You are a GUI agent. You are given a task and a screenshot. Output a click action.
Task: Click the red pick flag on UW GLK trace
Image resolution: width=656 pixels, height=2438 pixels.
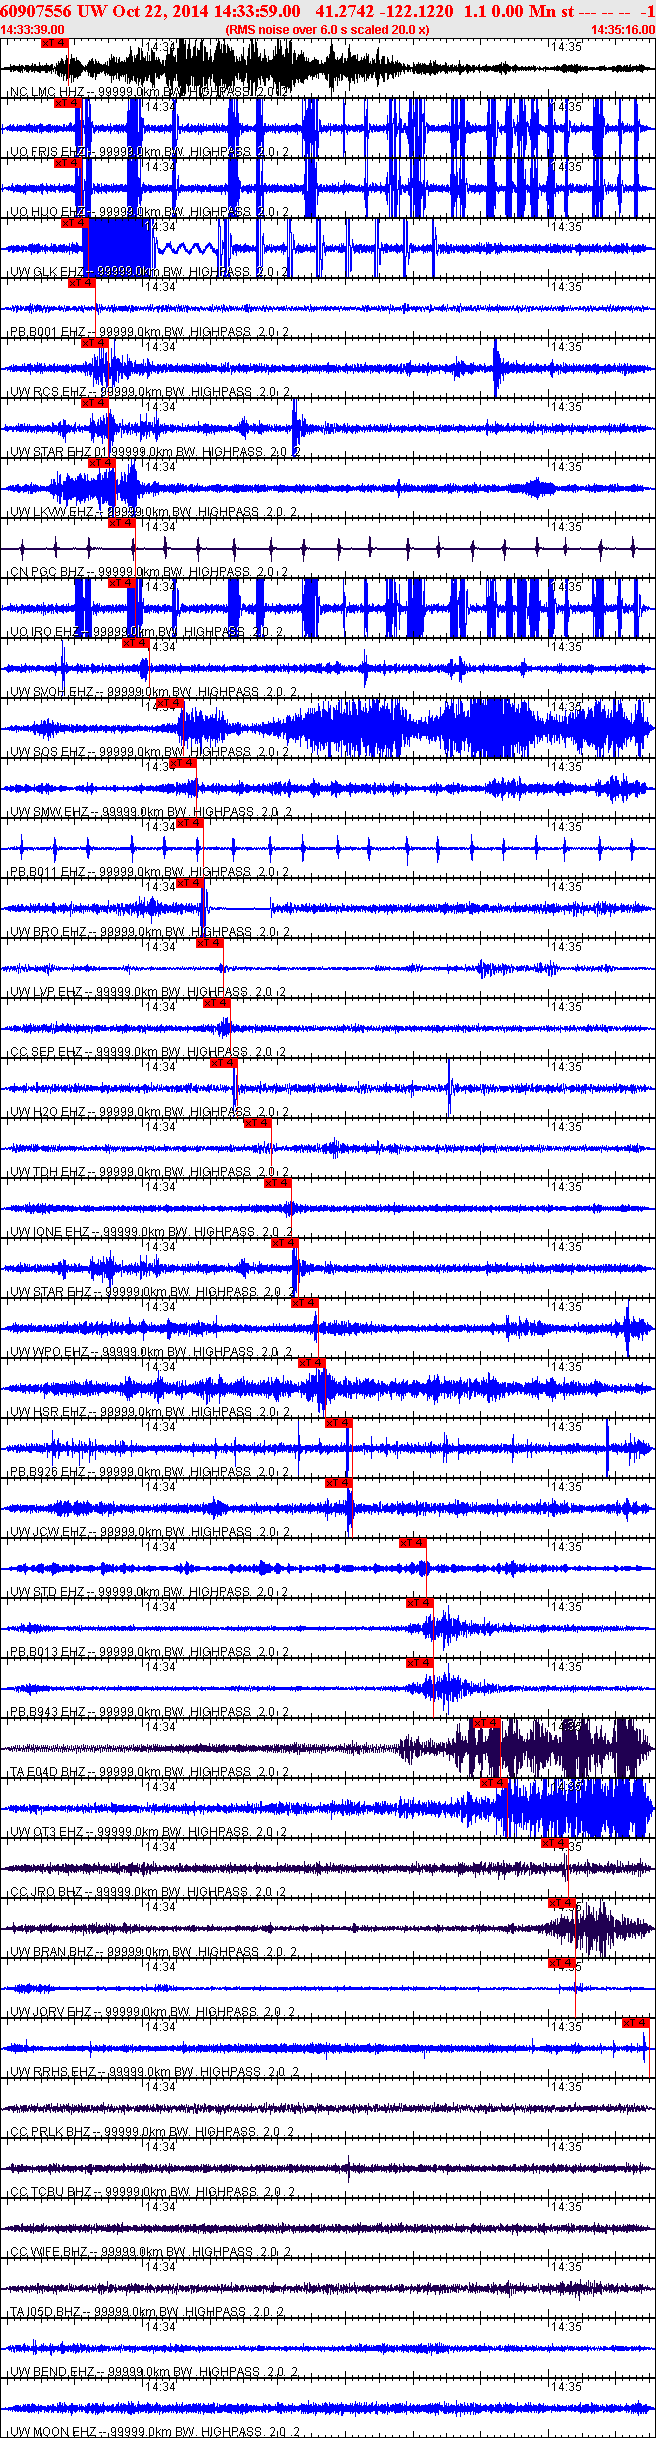[x=75, y=223]
